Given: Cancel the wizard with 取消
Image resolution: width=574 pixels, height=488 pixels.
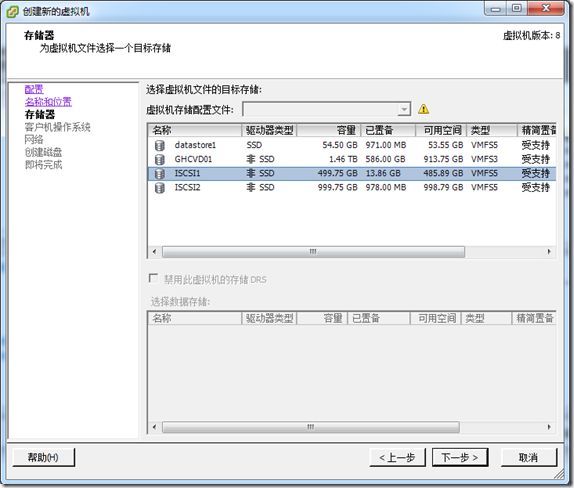Looking at the screenshot, I should point(529,457).
